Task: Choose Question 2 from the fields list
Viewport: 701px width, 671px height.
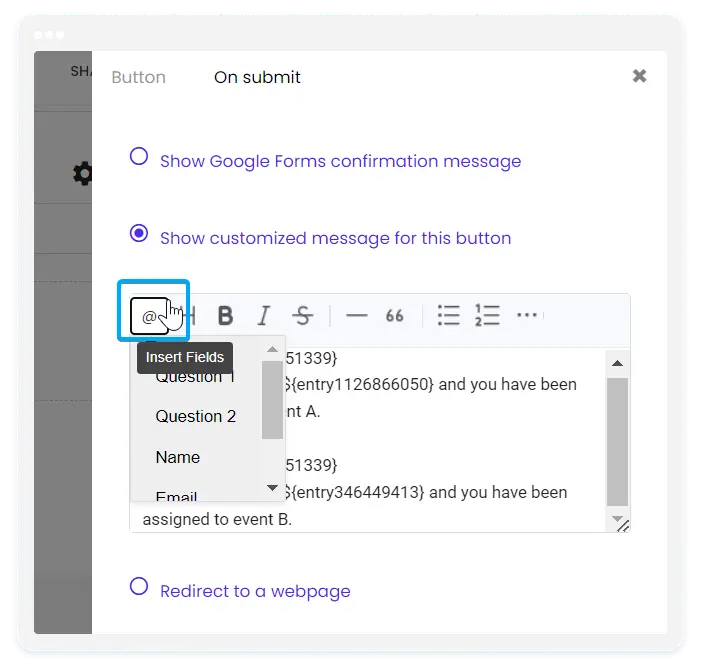Action: (196, 416)
